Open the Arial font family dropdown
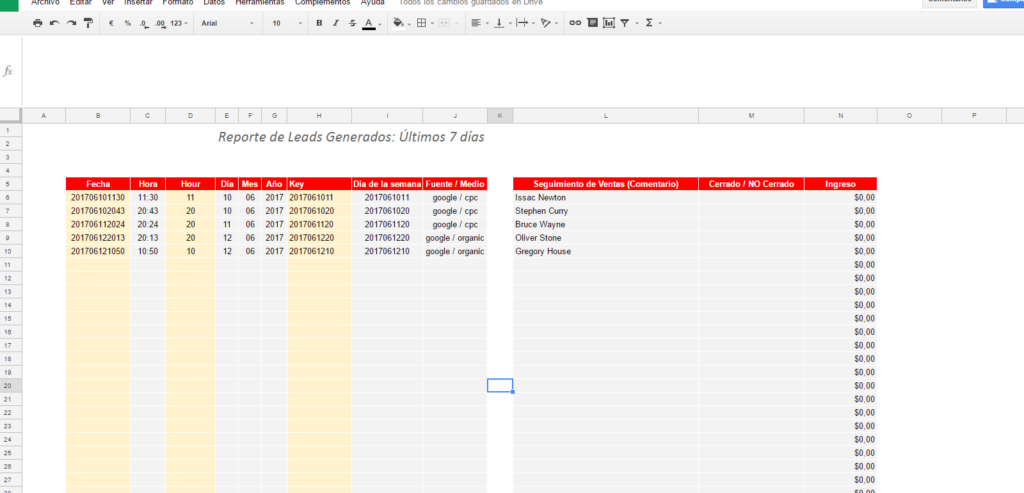 pos(227,23)
